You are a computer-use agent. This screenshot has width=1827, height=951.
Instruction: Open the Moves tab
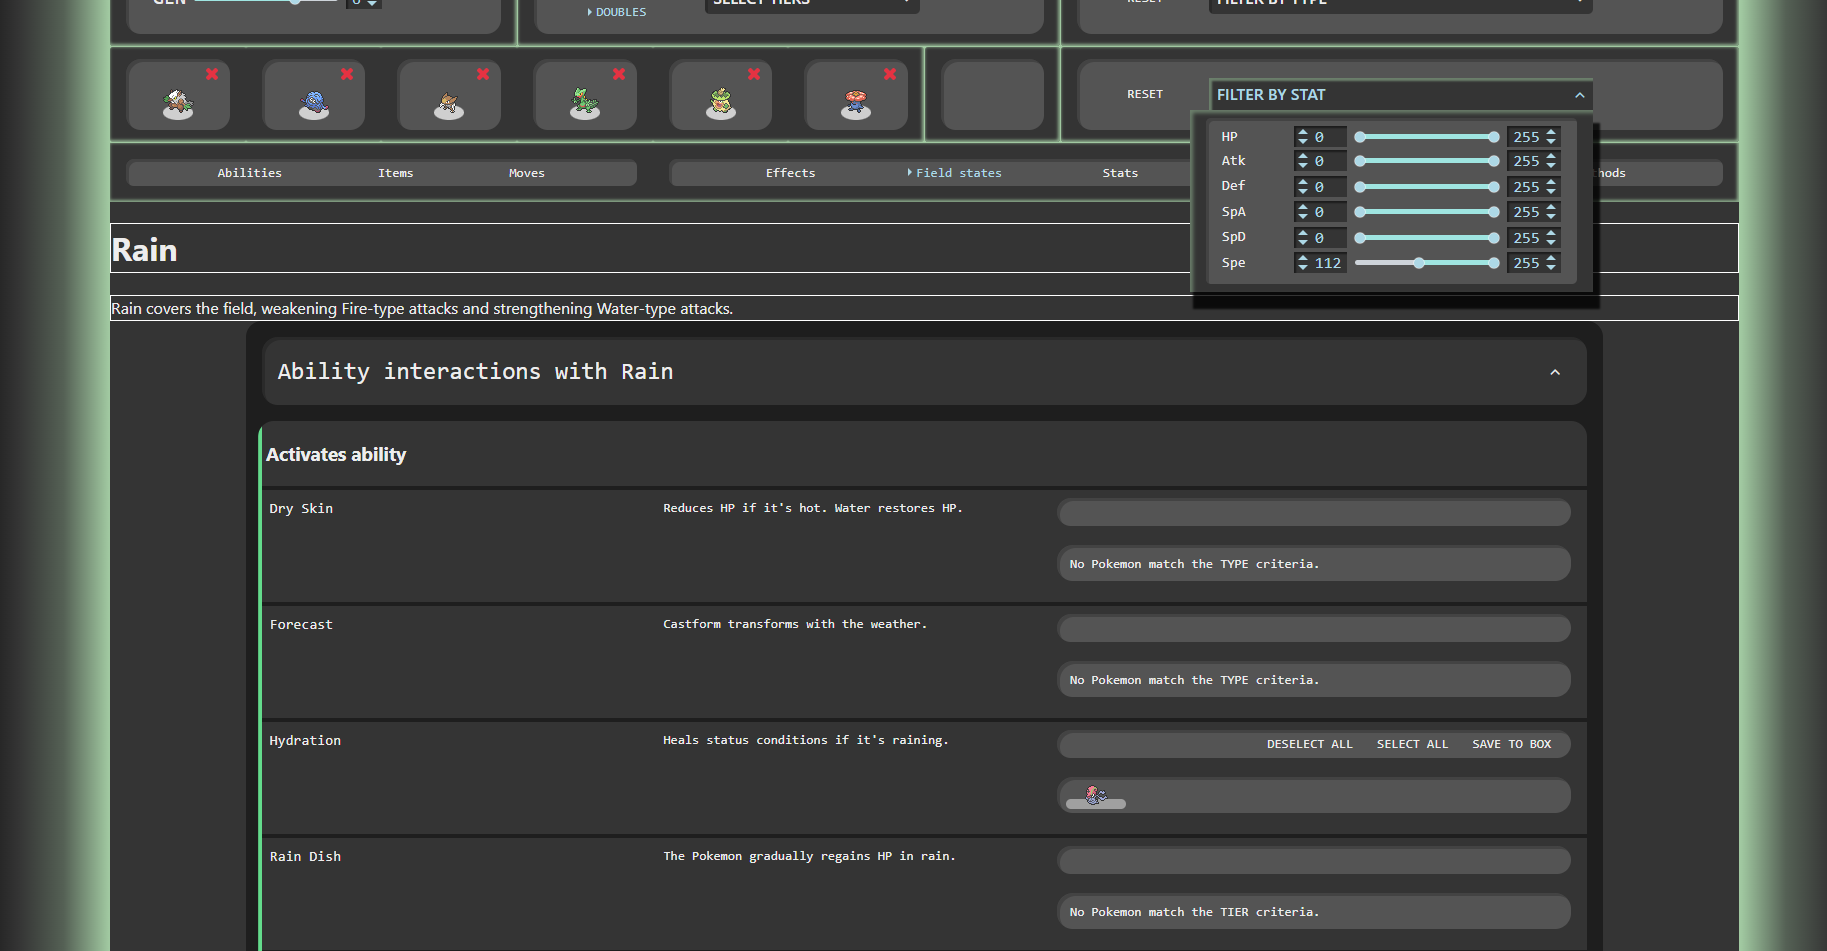point(526,173)
